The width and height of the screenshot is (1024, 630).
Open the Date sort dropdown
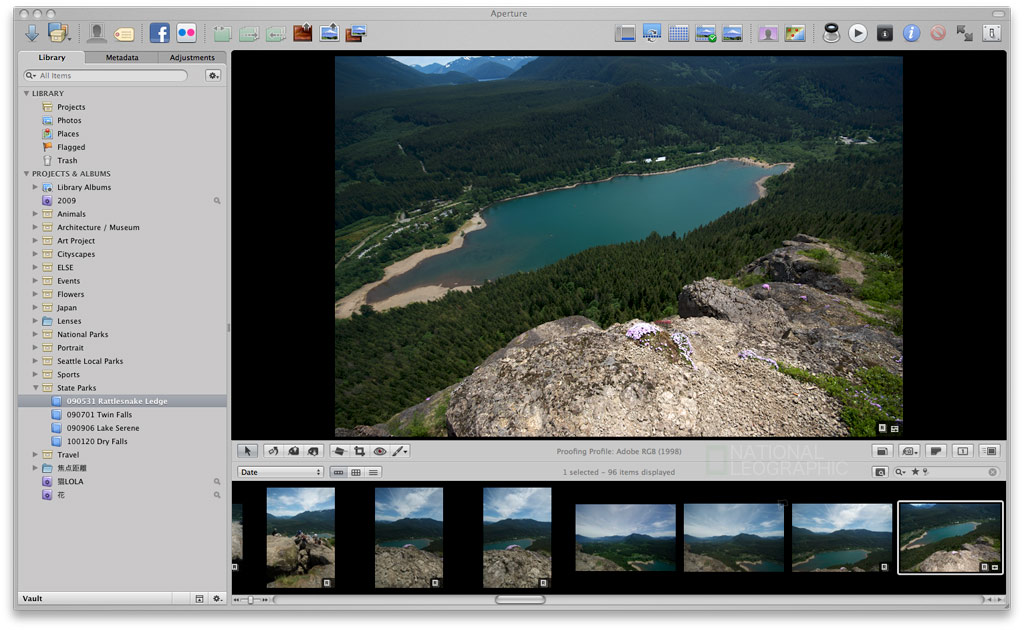click(281, 472)
